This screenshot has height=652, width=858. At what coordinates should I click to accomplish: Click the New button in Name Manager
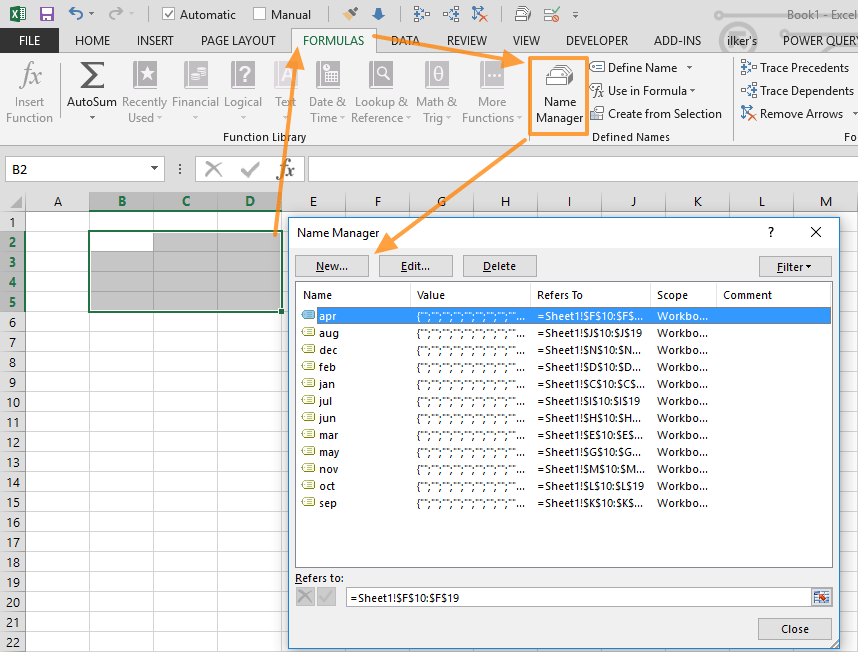pos(331,266)
